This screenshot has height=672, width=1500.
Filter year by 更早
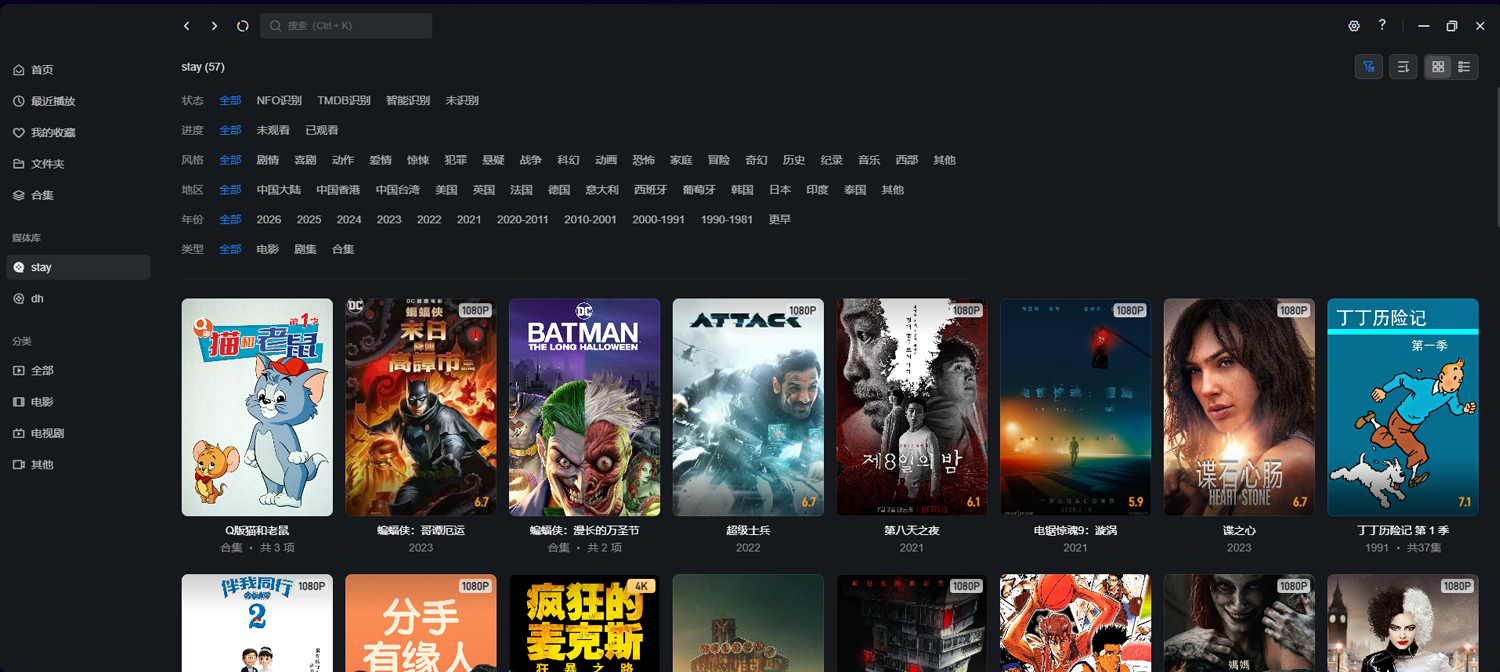pyautogui.click(x=780, y=219)
